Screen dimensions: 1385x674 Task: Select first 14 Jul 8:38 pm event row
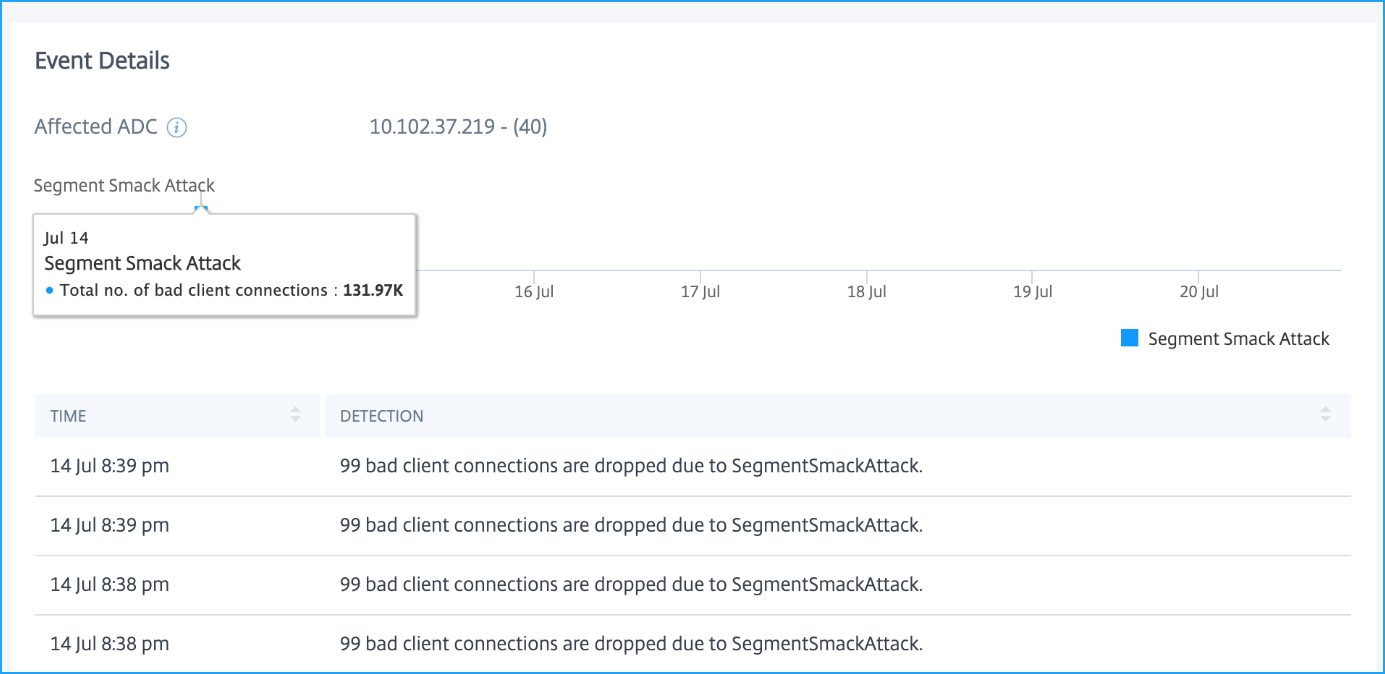693,585
